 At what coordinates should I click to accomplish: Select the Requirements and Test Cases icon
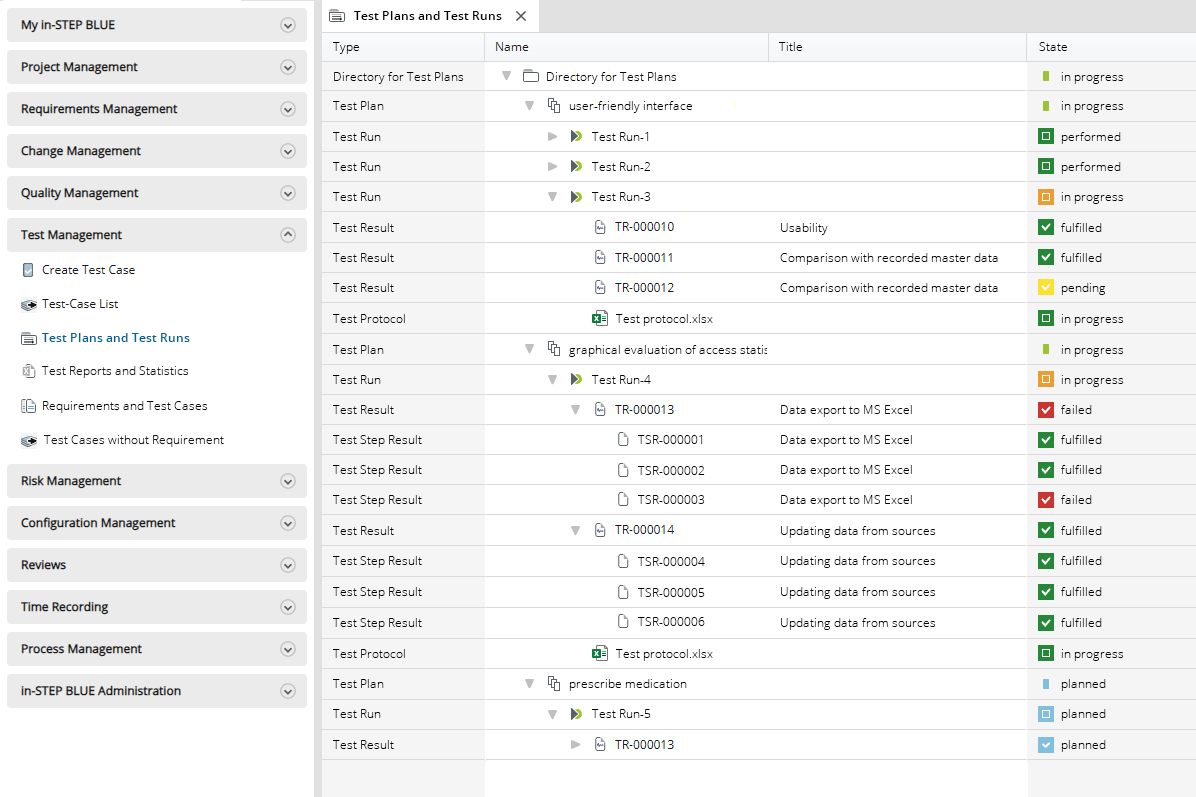click(29, 405)
